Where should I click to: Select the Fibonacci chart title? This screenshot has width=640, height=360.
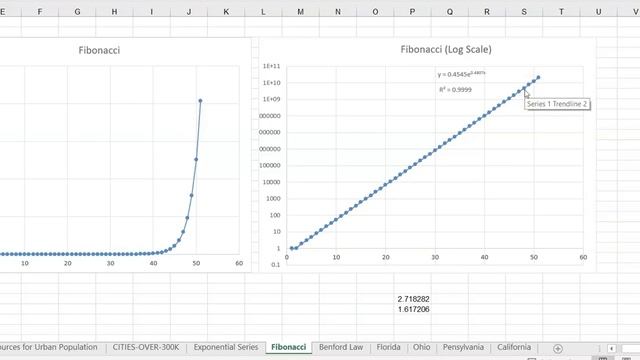[x=99, y=50]
